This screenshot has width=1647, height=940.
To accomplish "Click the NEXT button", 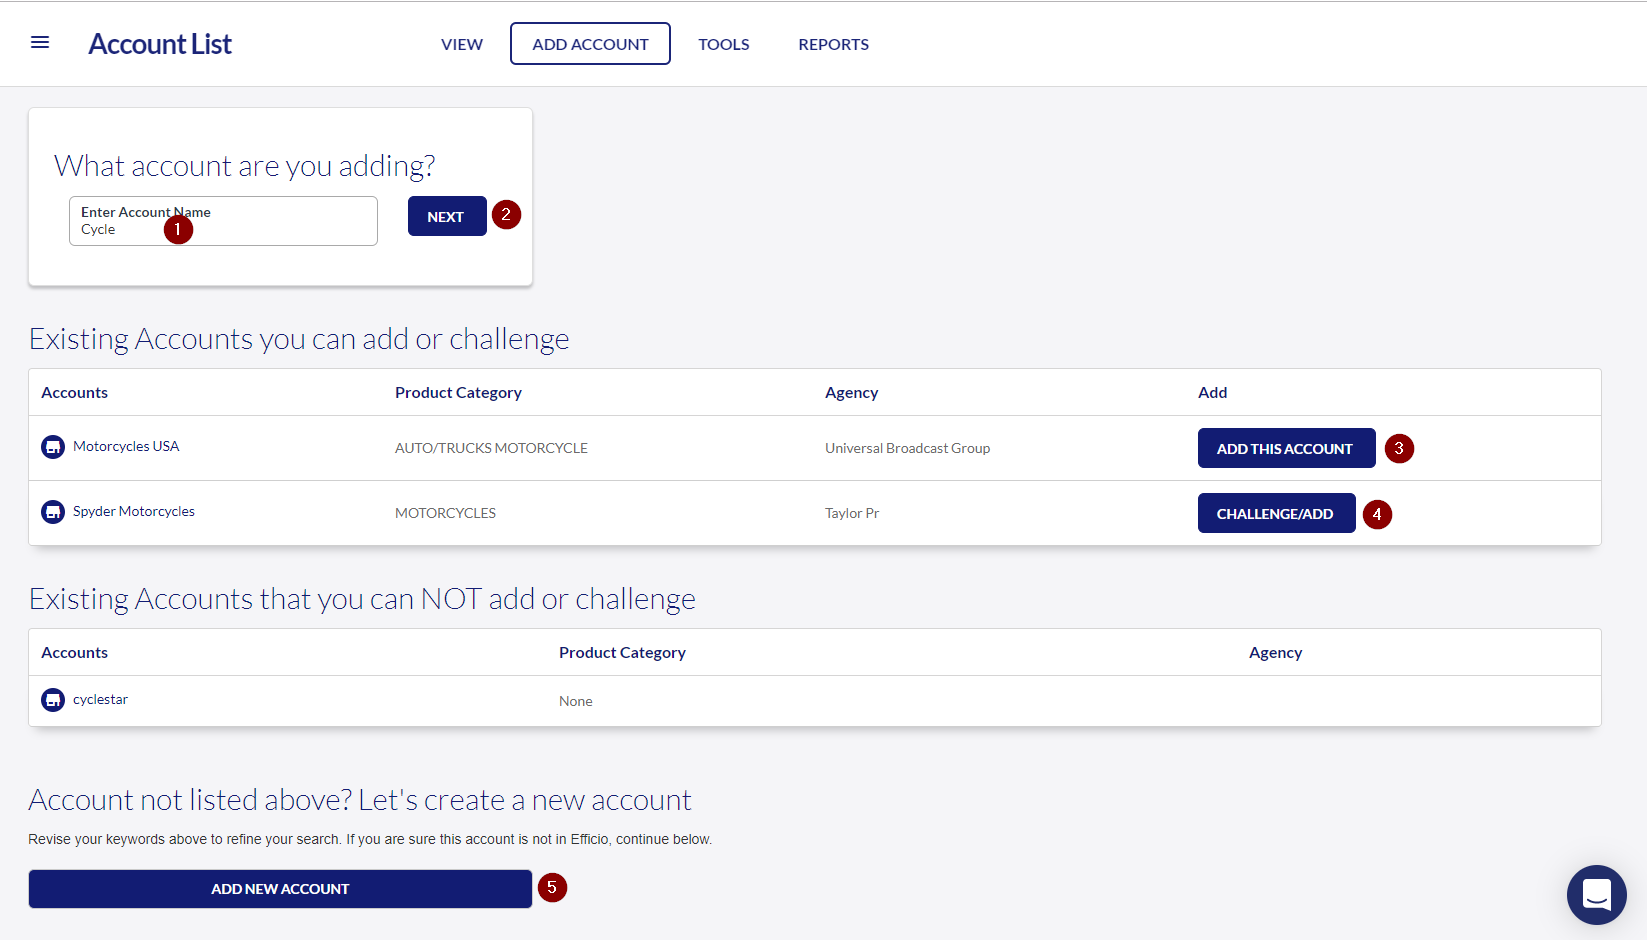I will [447, 216].
